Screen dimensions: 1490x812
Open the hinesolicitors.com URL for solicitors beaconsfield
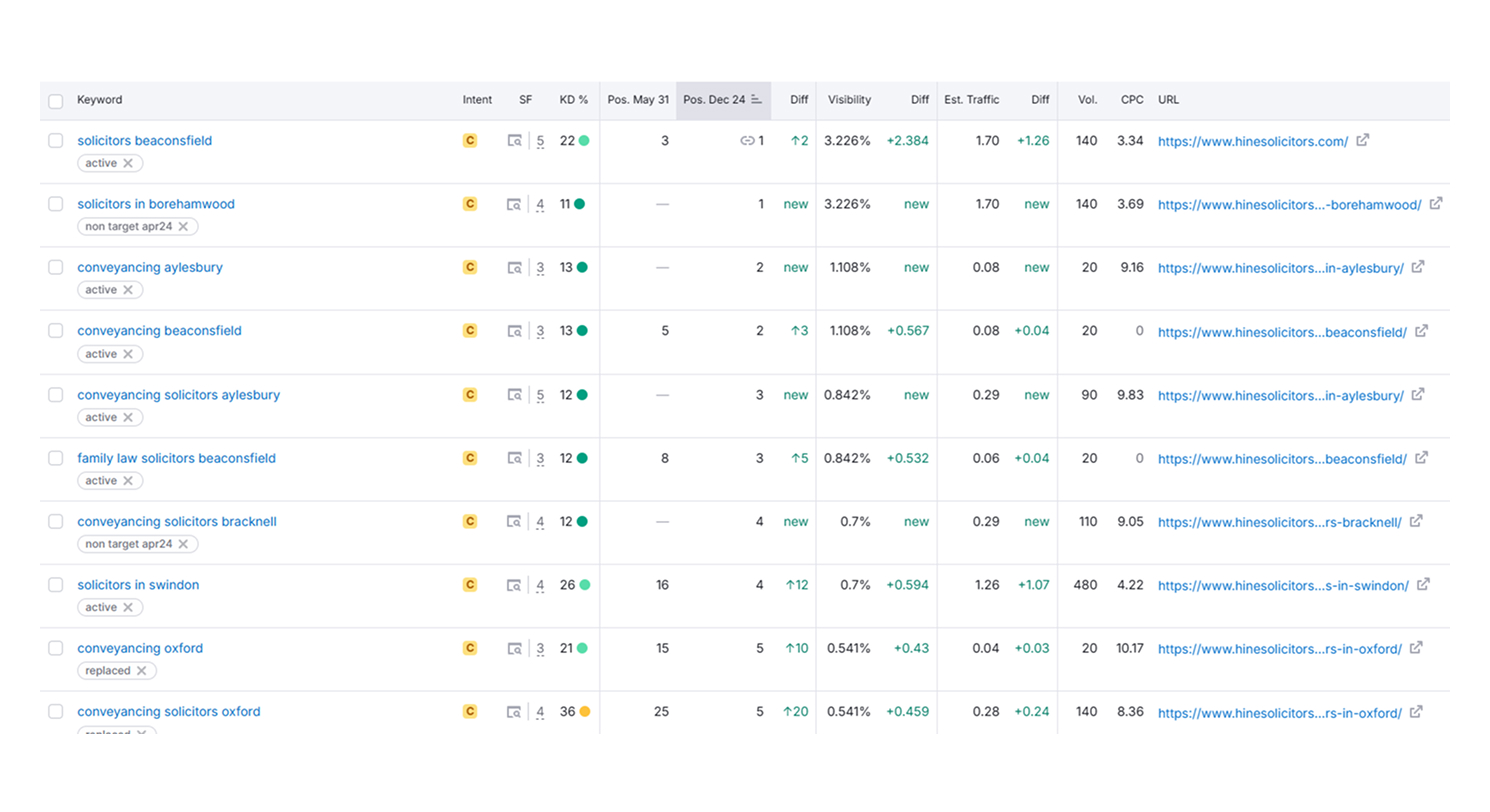coord(1252,141)
